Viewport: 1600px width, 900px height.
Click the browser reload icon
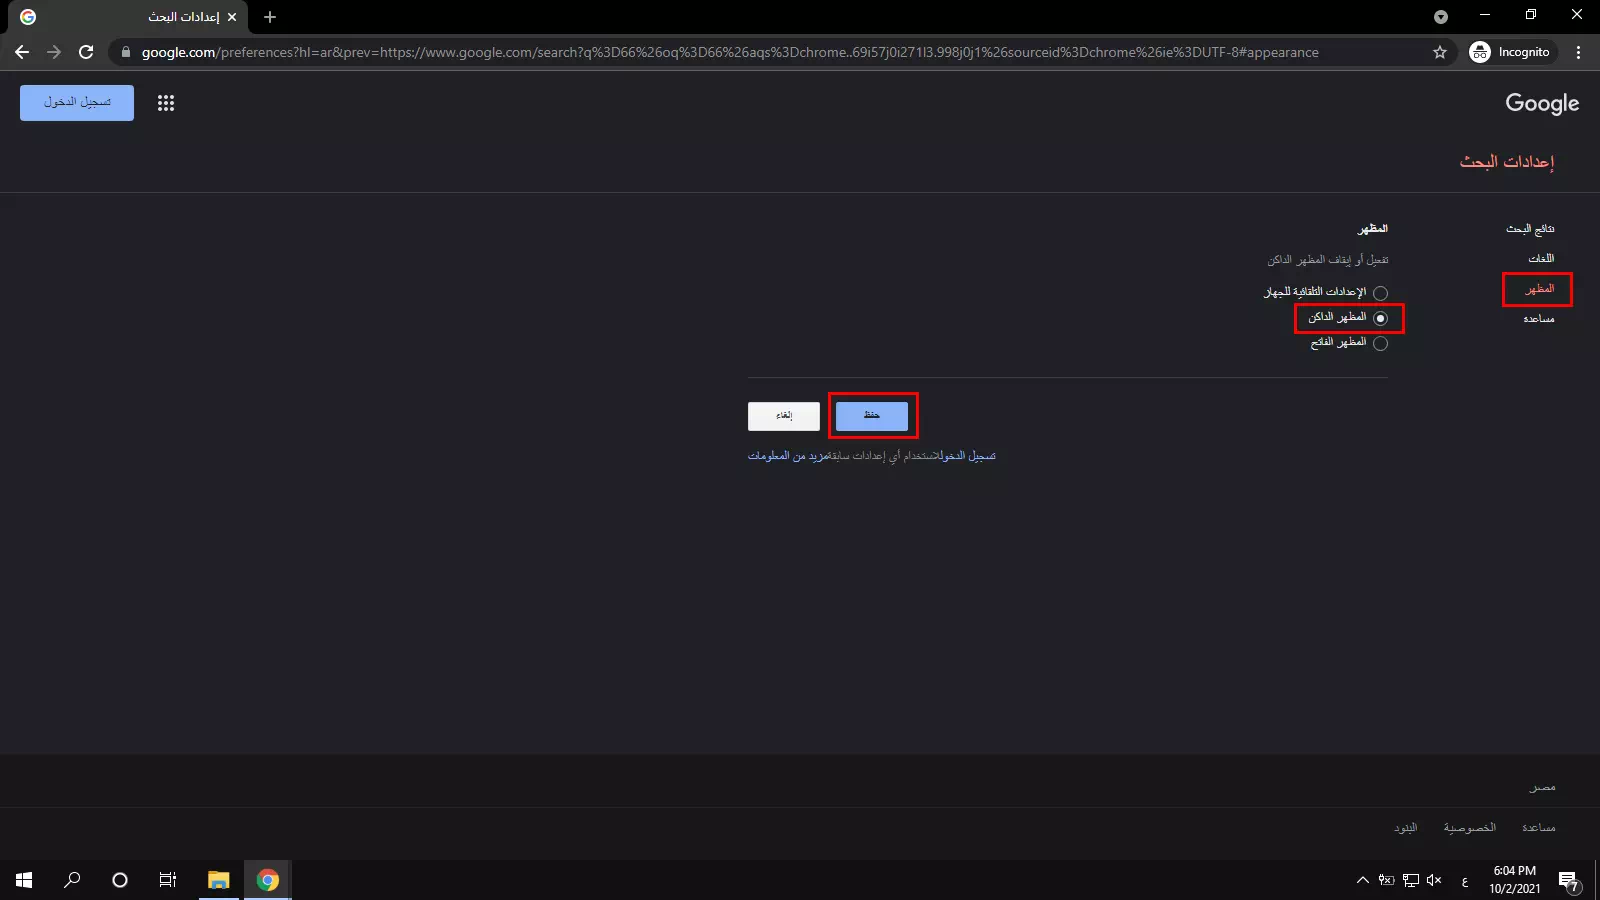click(86, 52)
